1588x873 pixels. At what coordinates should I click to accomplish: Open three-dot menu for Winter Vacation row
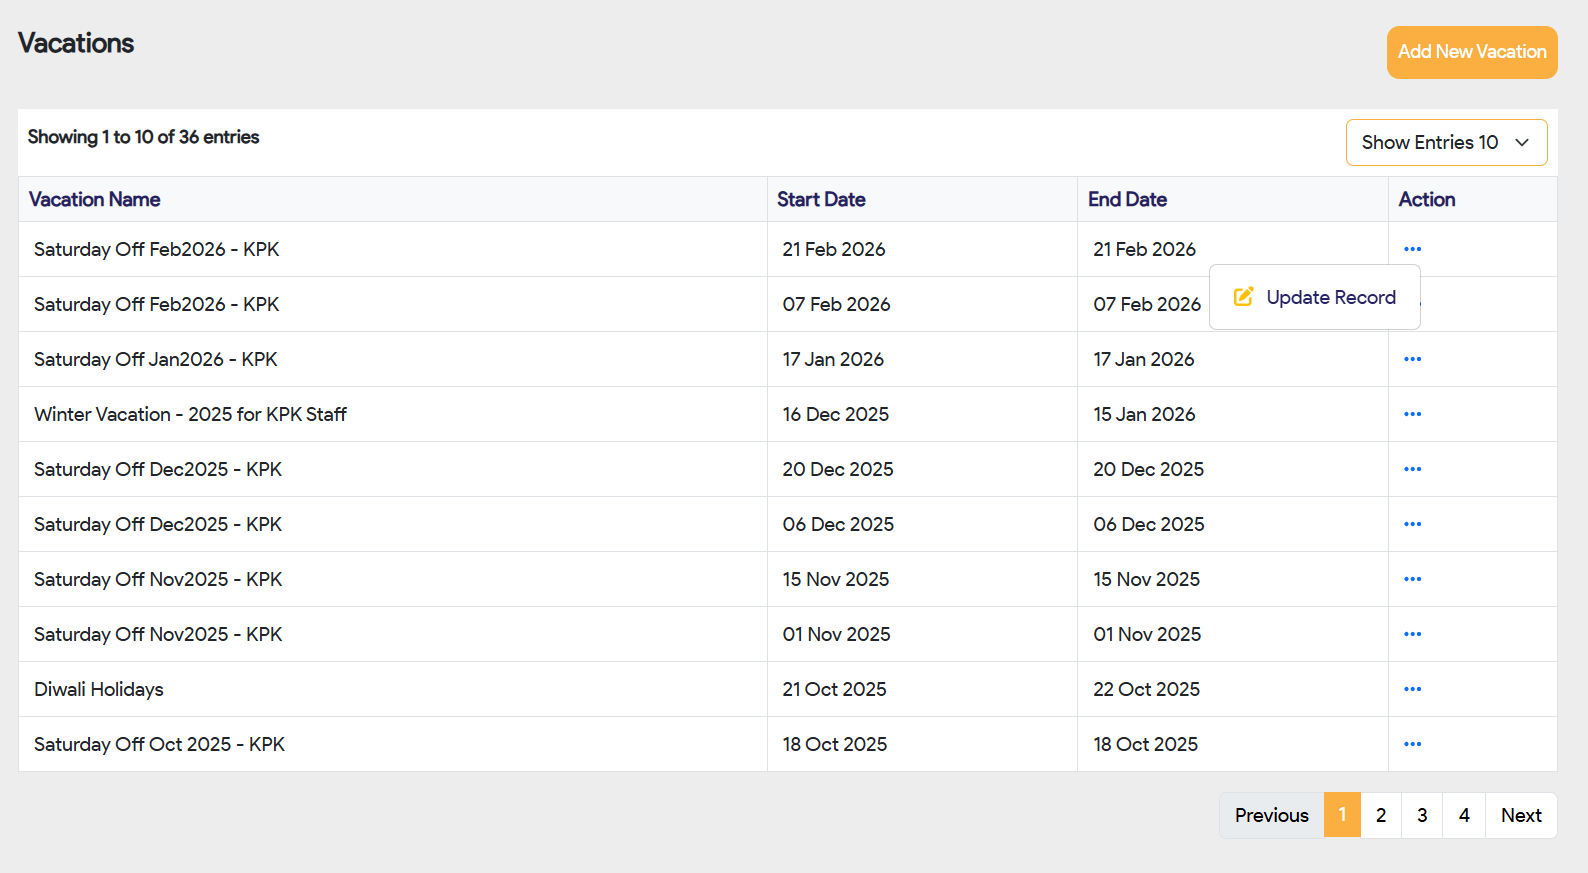[1412, 414]
